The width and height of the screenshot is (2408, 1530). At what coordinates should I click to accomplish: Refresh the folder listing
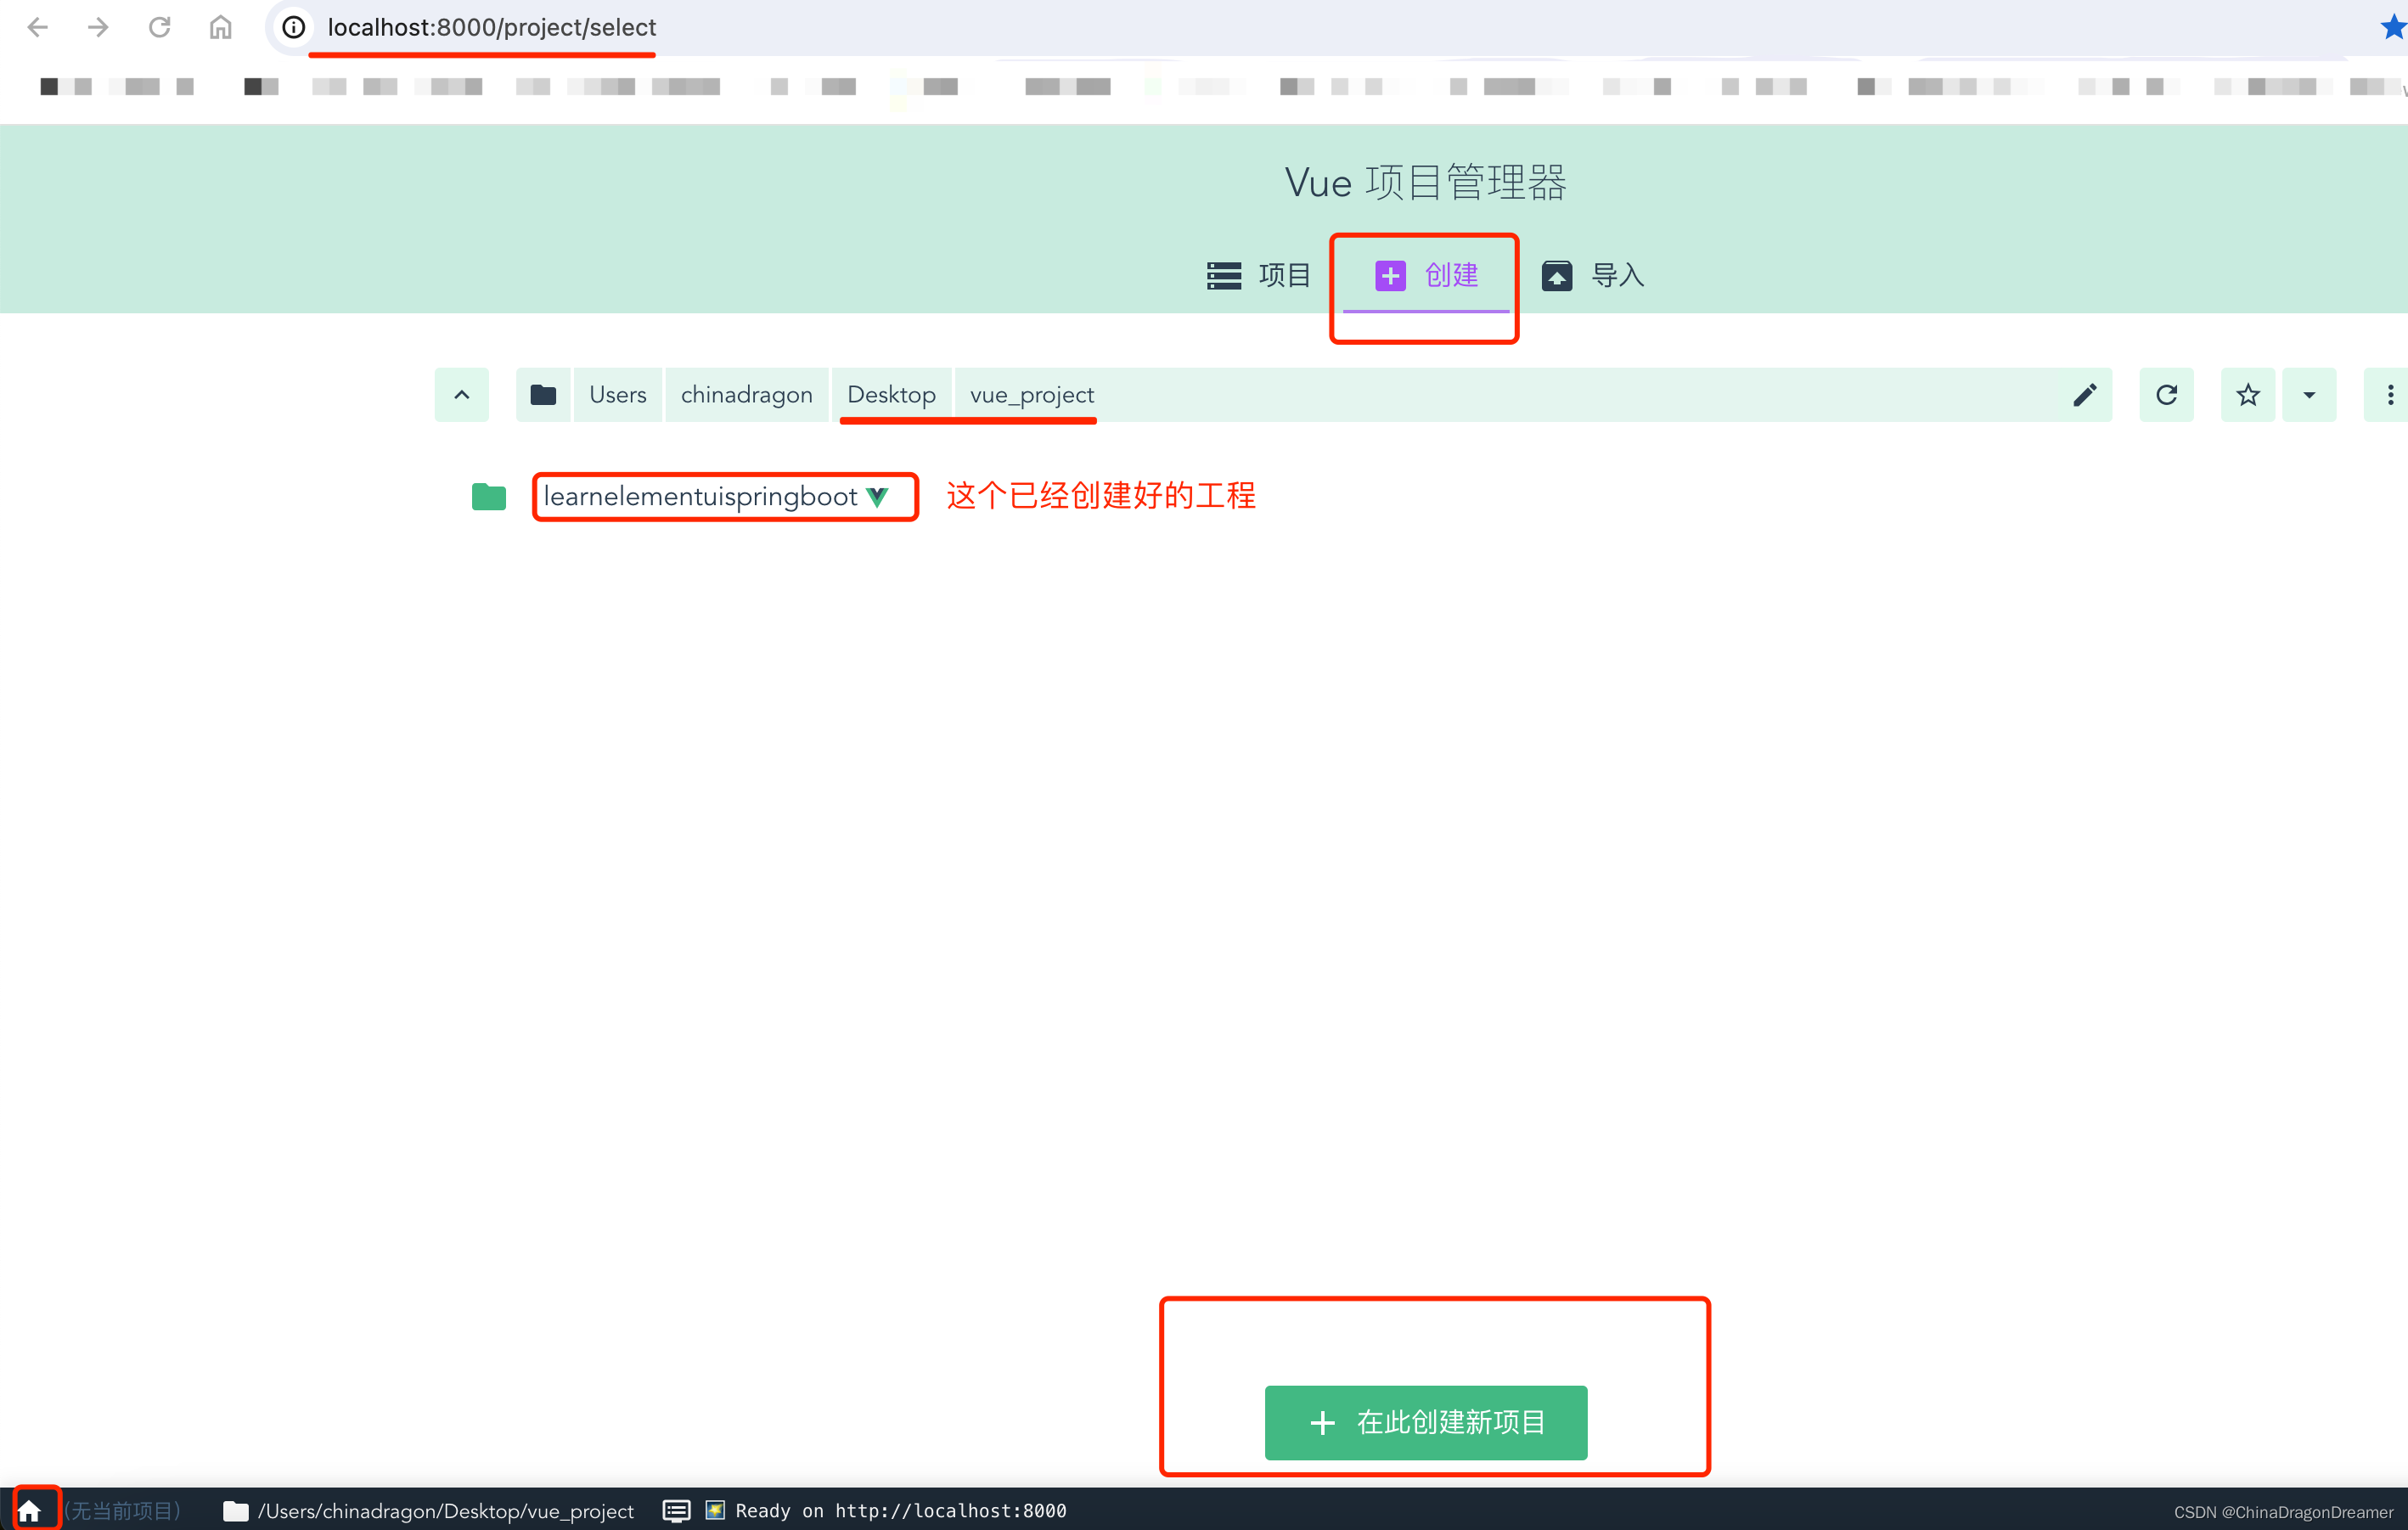pyautogui.click(x=2166, y=395)
